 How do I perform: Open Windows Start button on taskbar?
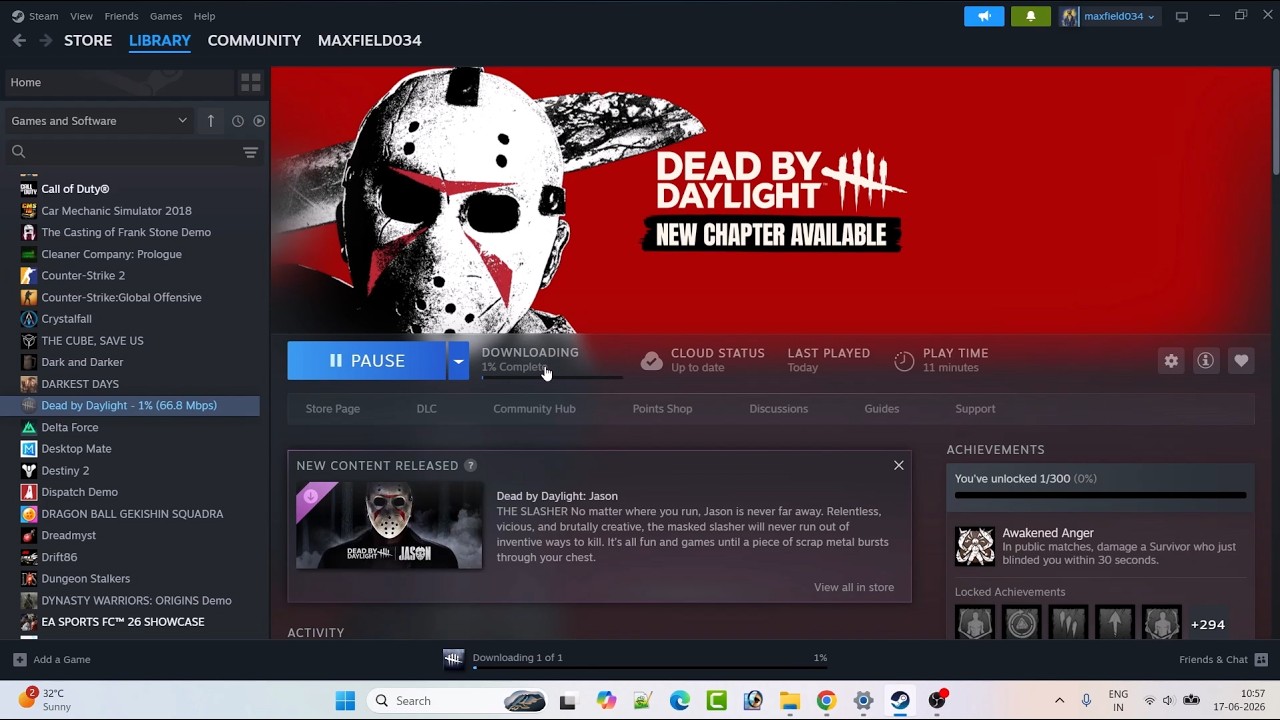tap(345, 701)
